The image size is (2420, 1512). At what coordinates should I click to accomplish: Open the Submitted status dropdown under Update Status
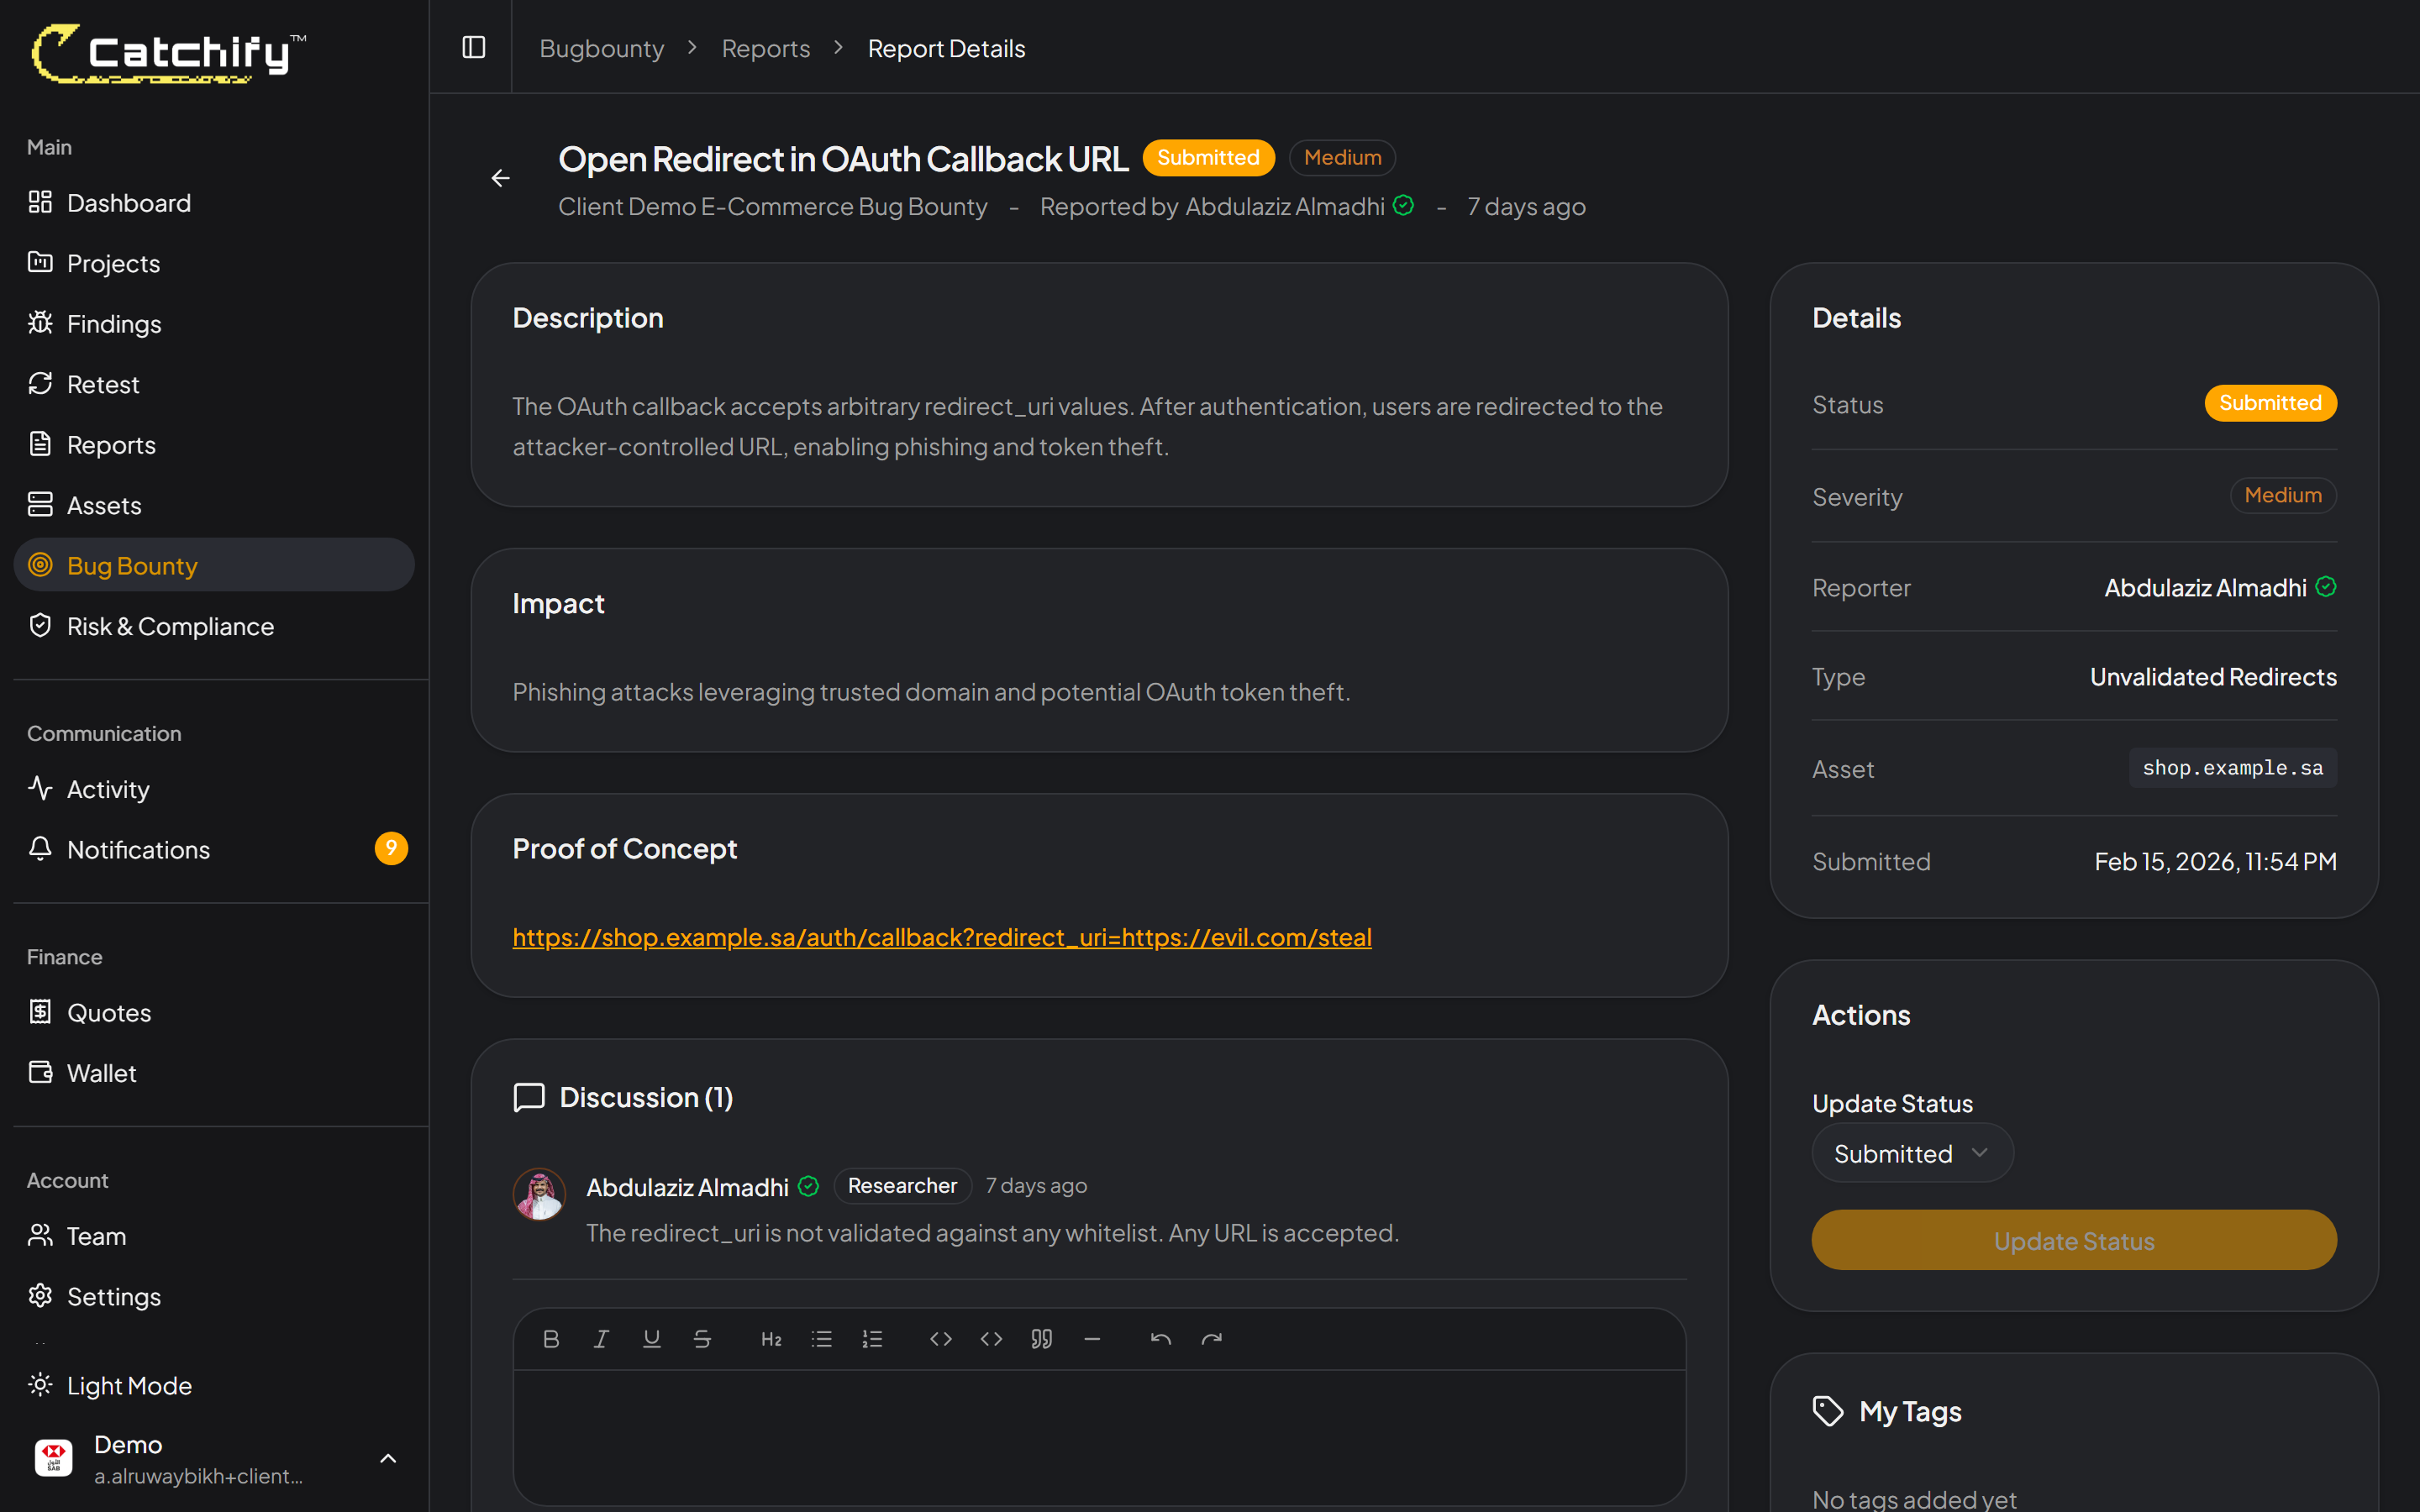(x=1911, y=1152)
